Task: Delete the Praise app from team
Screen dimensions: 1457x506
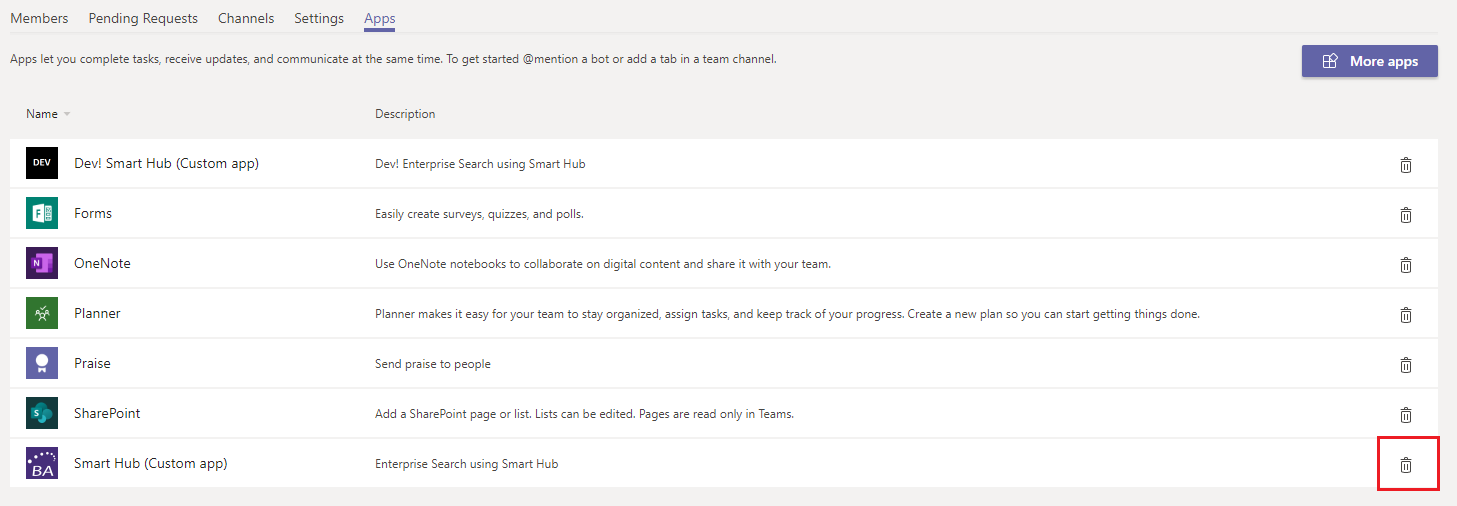Action: 1405,365
